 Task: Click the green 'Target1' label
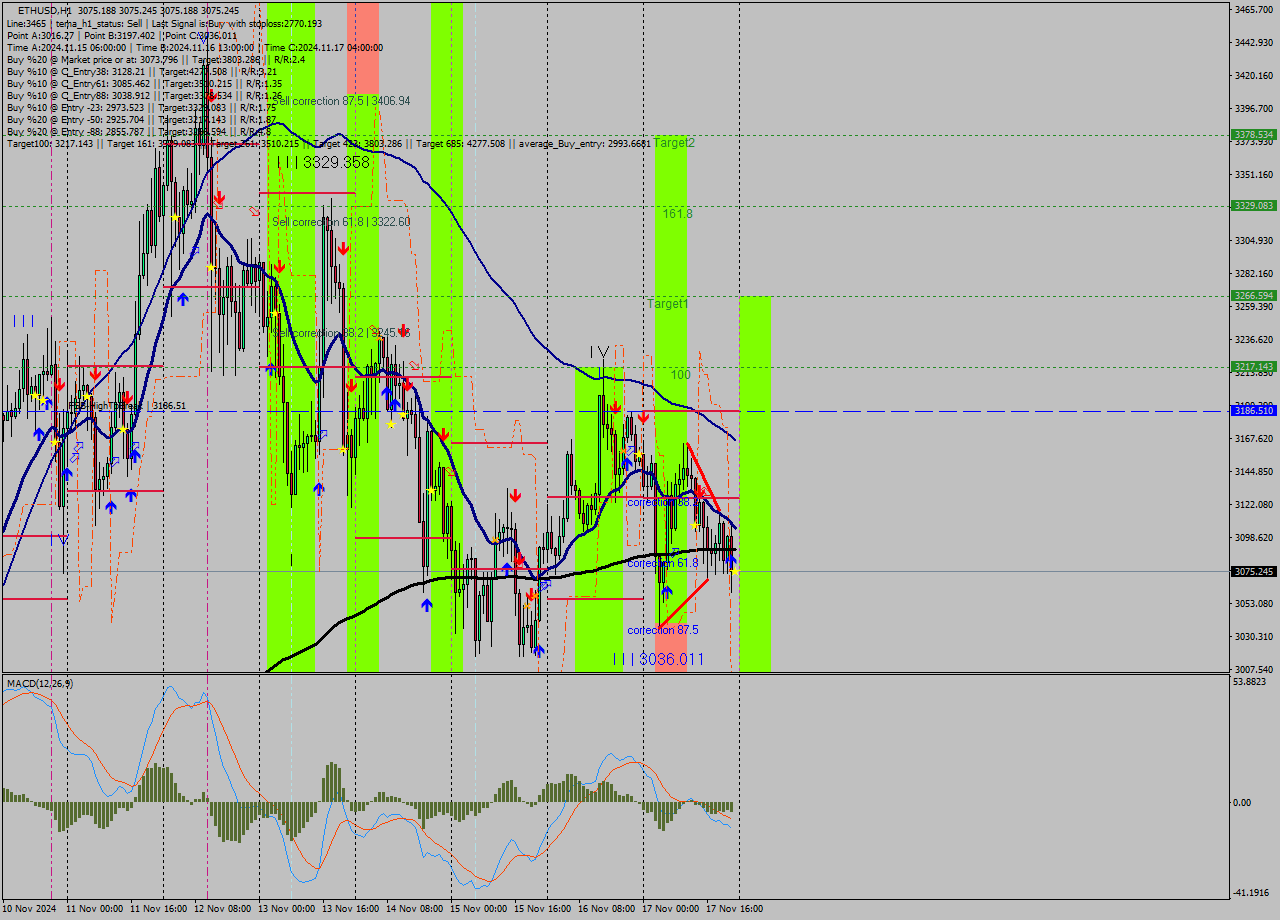pos(667,303)
